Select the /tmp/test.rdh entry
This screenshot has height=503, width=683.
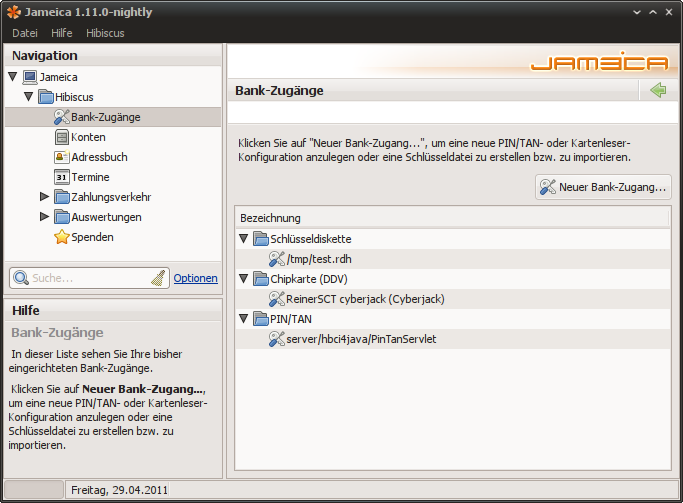coord(453,259)
